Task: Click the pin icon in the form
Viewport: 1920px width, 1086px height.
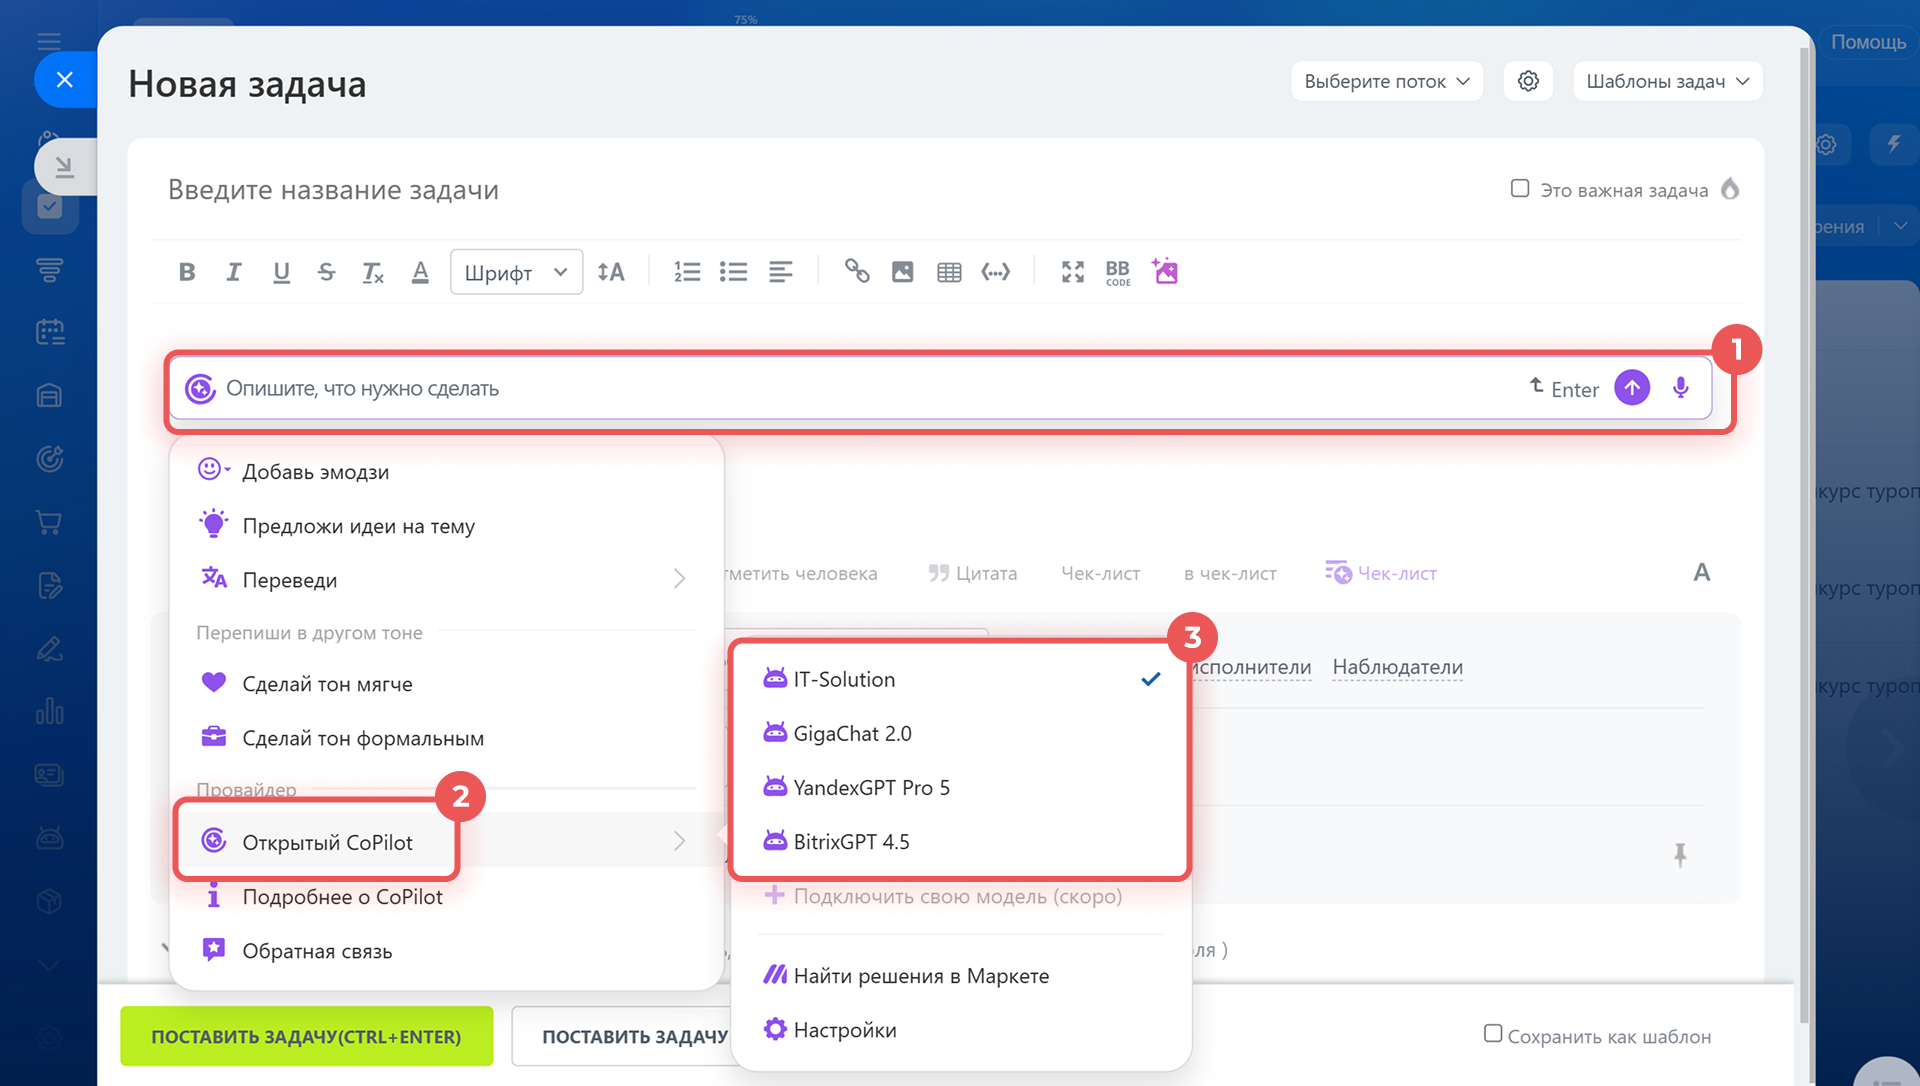Action: 1680,855
